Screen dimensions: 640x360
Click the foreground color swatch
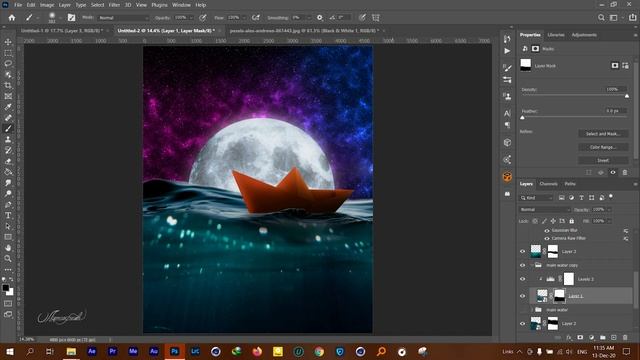(x=6, y=288)
